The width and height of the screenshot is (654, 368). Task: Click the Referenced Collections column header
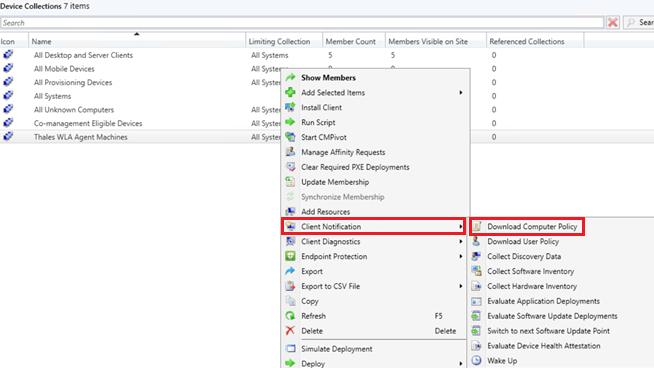(x=535, y=41)
